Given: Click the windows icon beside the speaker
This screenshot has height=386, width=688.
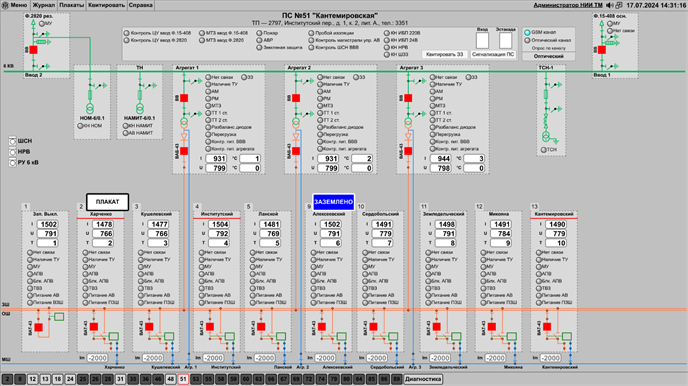Looking at the screenshot, I should click(619, 5).
